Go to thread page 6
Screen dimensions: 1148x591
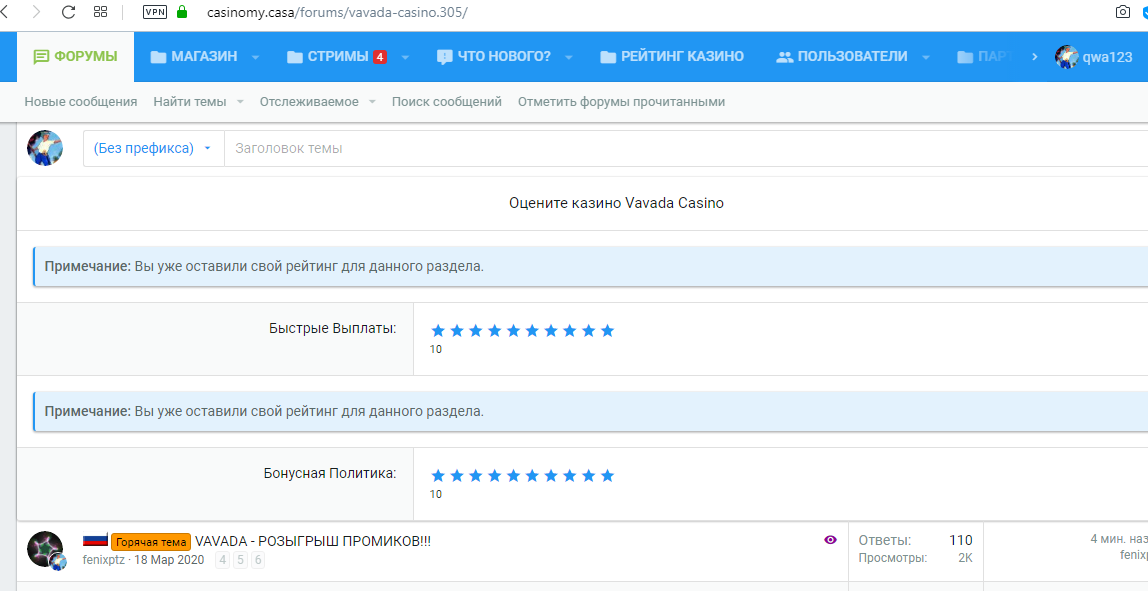258,560
